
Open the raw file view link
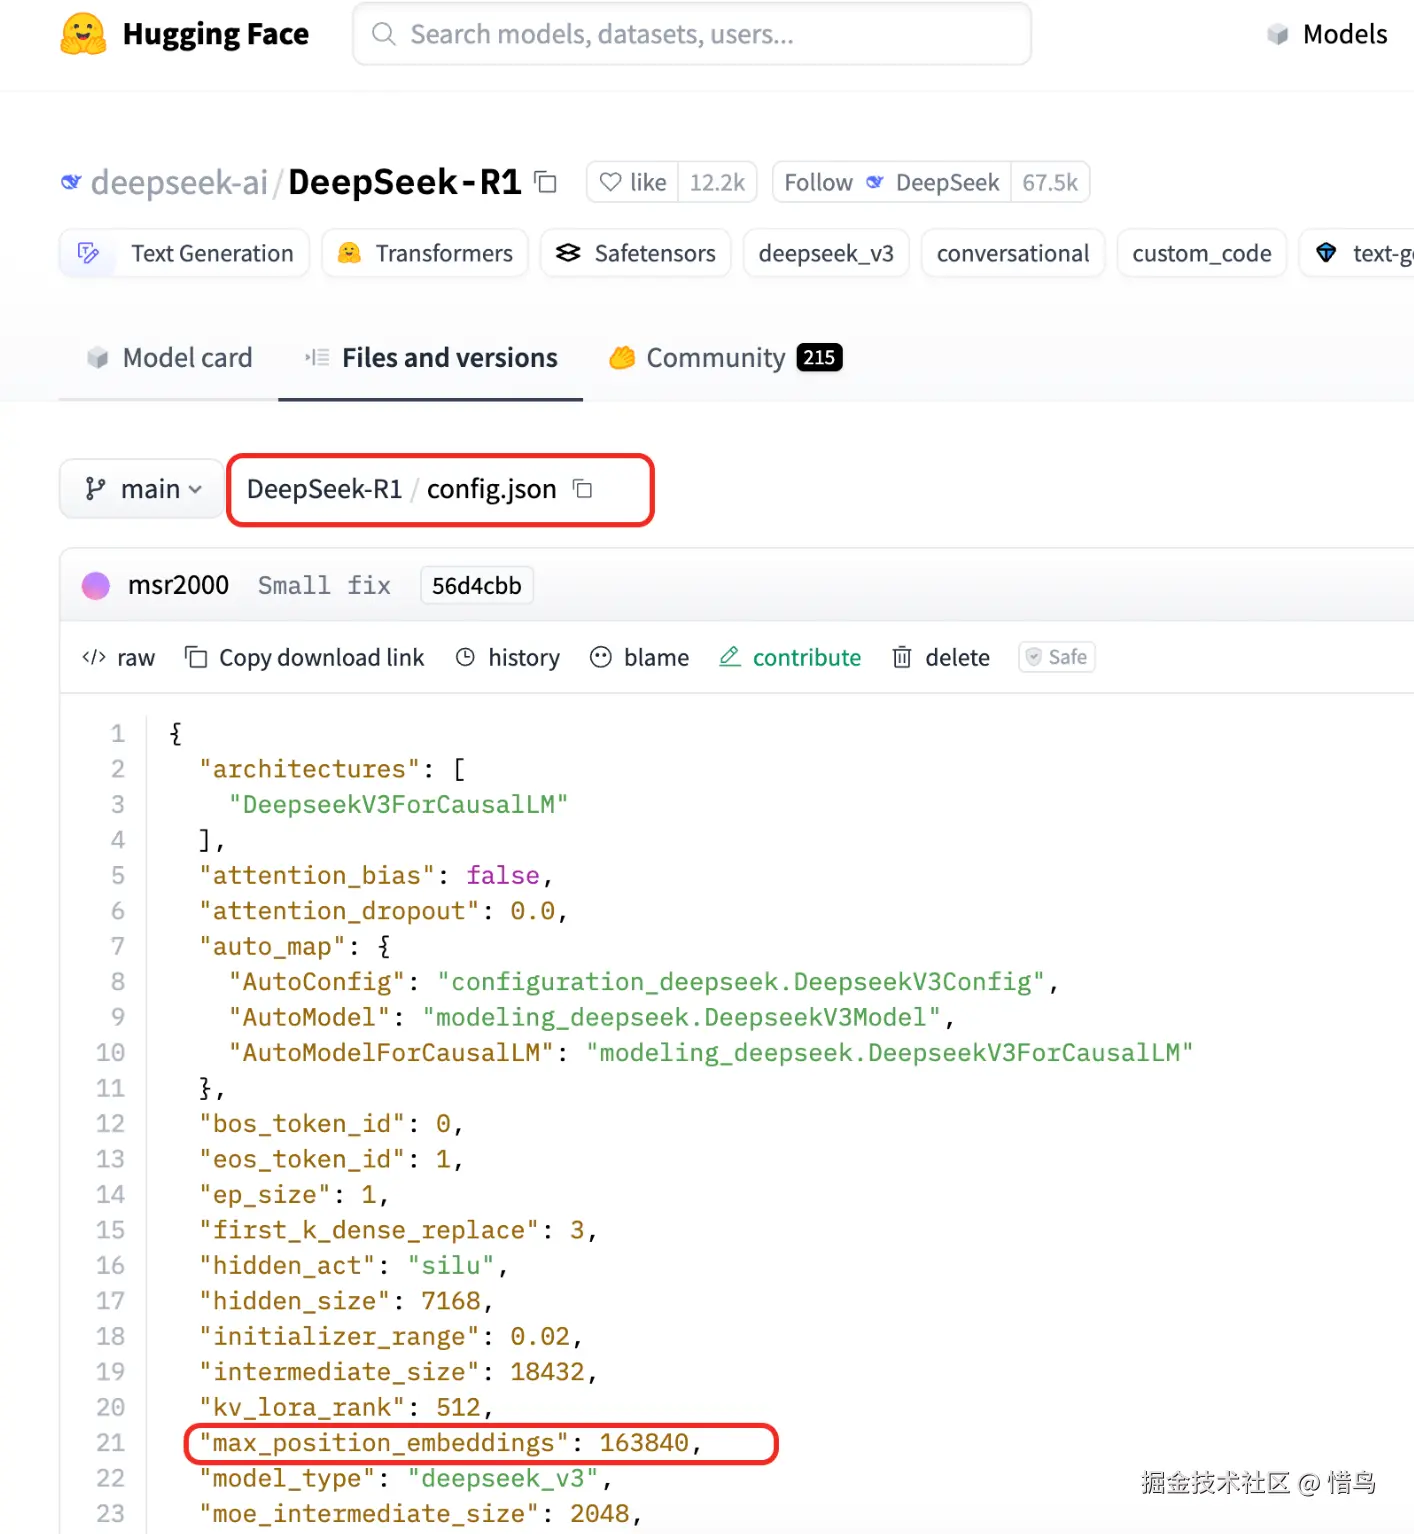click(x=119, y=657)
